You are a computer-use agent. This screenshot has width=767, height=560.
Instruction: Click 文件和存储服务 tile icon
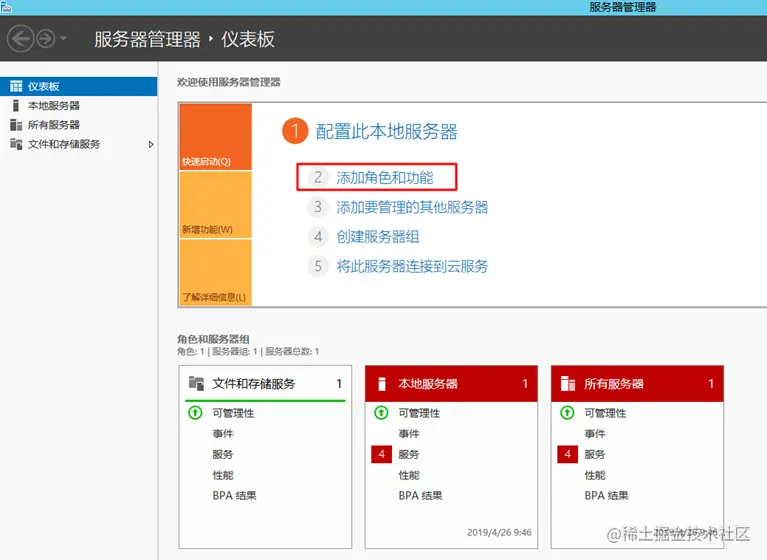[x=196, y=383]
